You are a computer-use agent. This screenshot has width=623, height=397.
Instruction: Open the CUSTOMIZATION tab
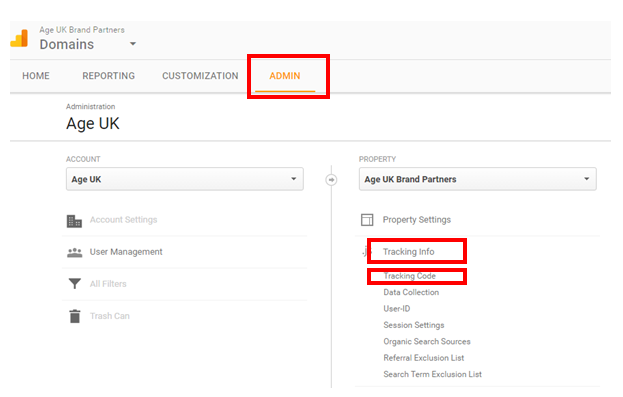[x=200, y=76]
